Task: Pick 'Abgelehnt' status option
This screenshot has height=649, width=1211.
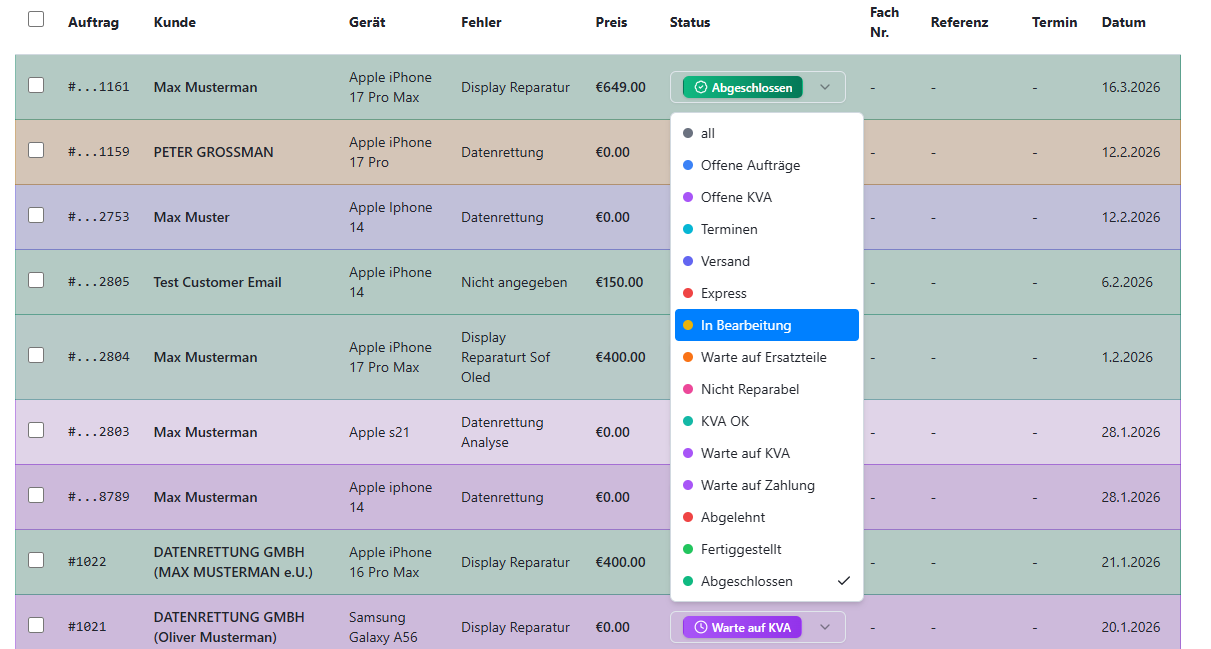Action: click(767, 517)
